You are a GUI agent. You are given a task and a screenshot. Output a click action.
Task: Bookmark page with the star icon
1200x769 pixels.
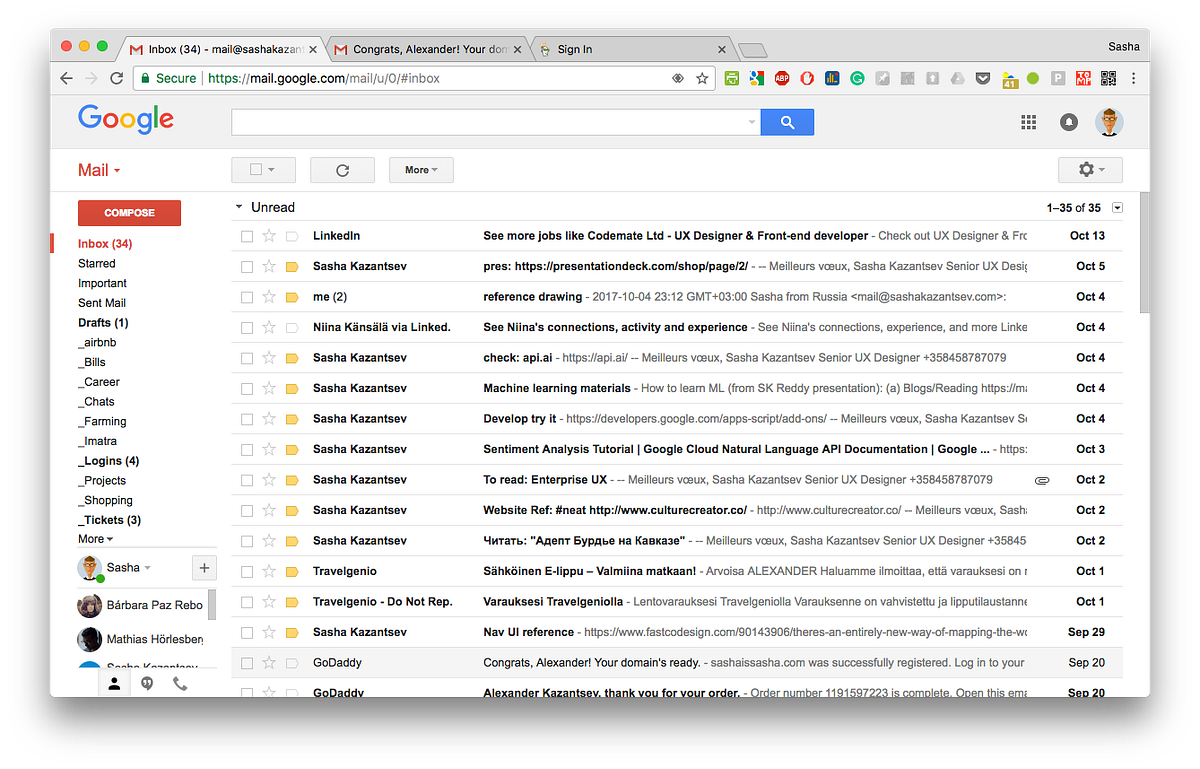(702, 78)
